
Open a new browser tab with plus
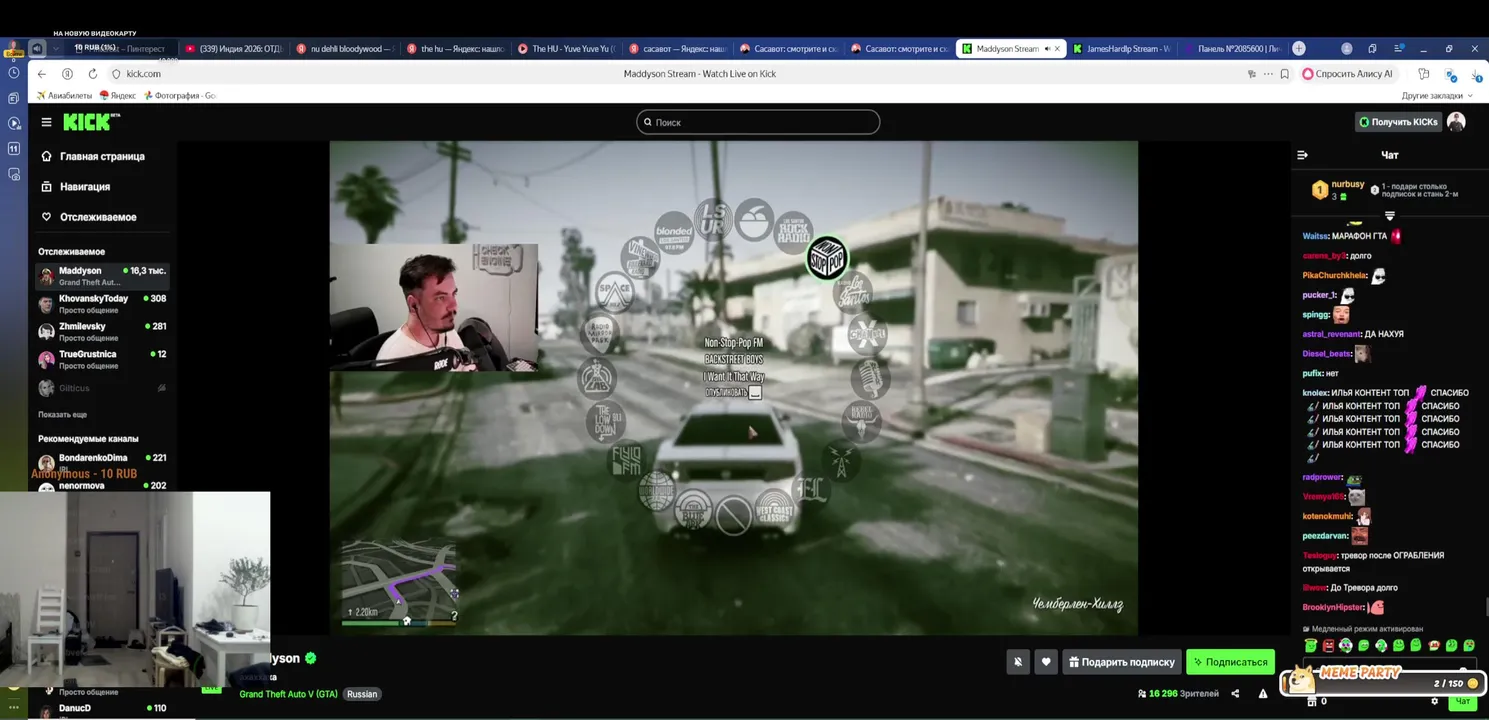pos(1299,48)
